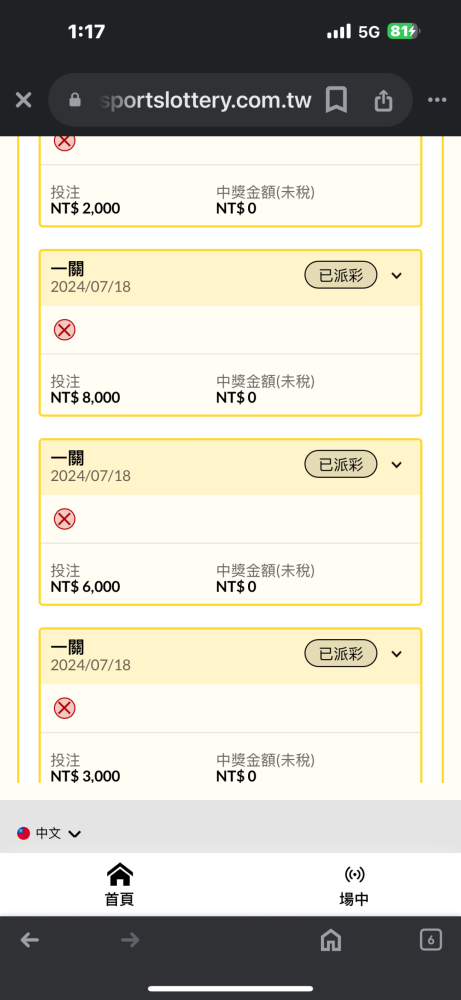This screenshot has width=461, height=1000.
Task: Tap the red X on the NT$ 6,000 bet
Action: coord(64,519)
